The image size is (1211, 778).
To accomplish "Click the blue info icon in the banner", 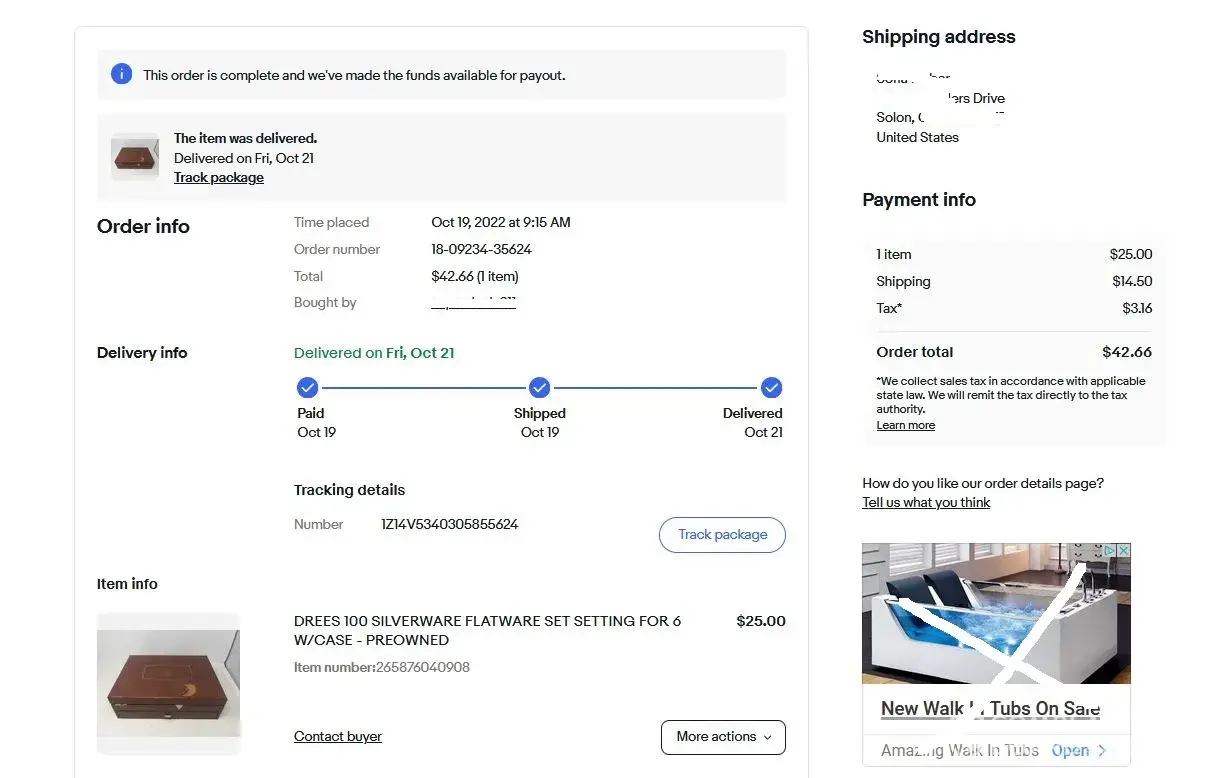I will [x=122, y=74].
